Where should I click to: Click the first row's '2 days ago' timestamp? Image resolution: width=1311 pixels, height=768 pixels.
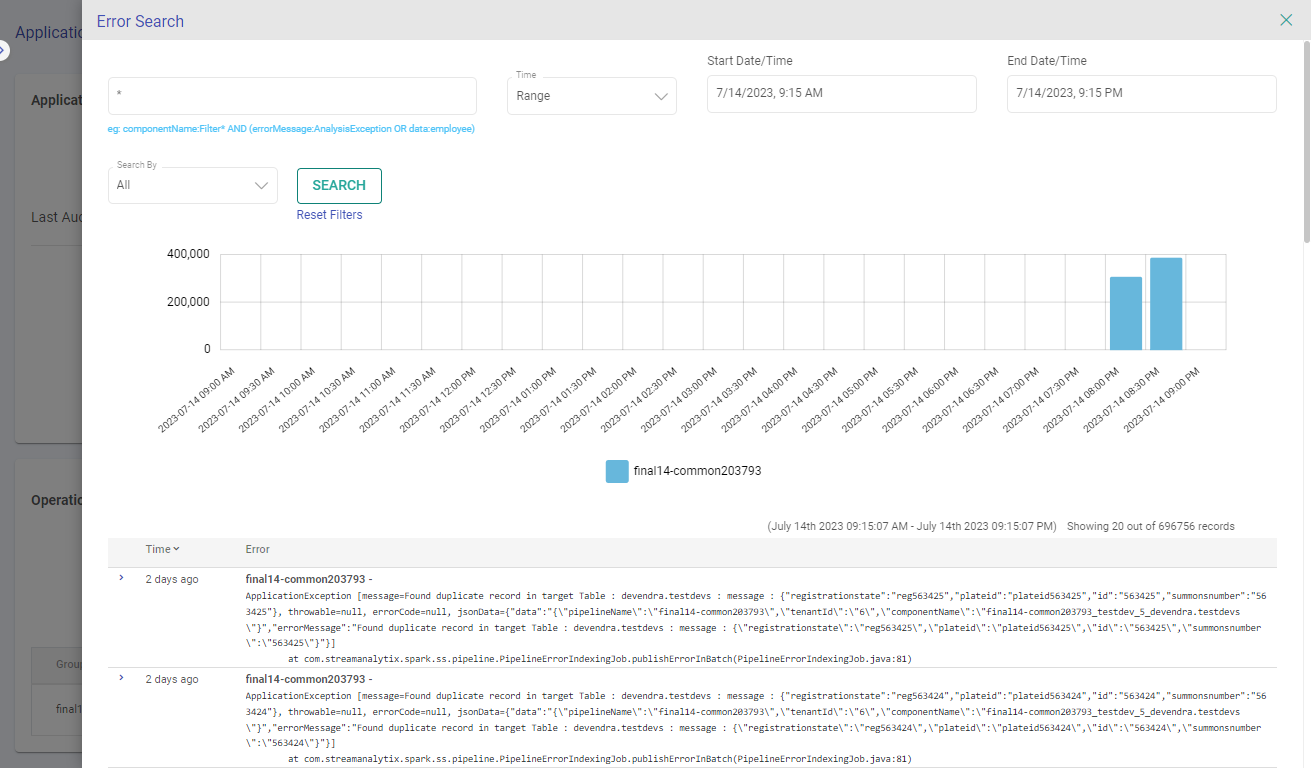point(172,579)
